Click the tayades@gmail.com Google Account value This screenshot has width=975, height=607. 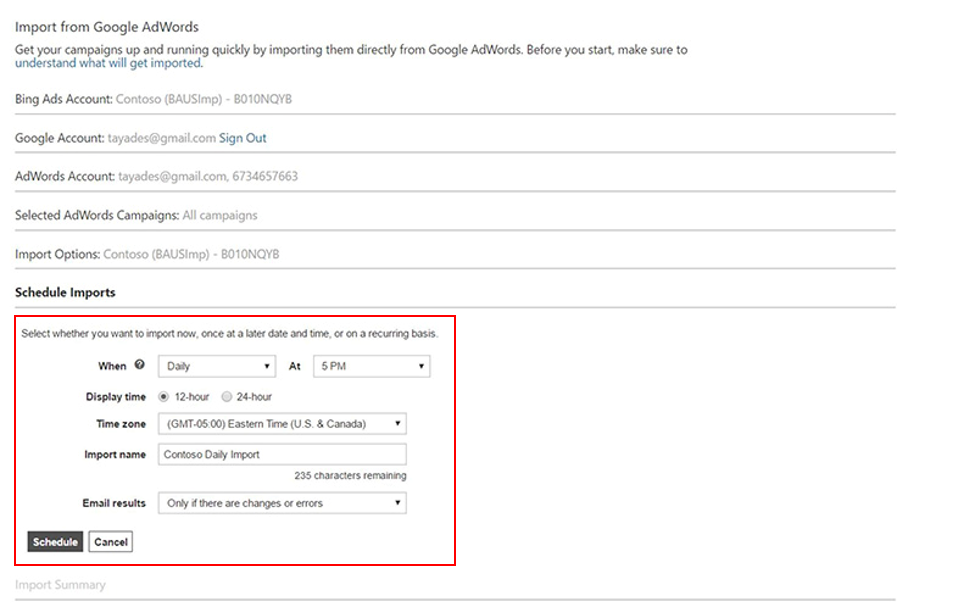tap(162, 138)
